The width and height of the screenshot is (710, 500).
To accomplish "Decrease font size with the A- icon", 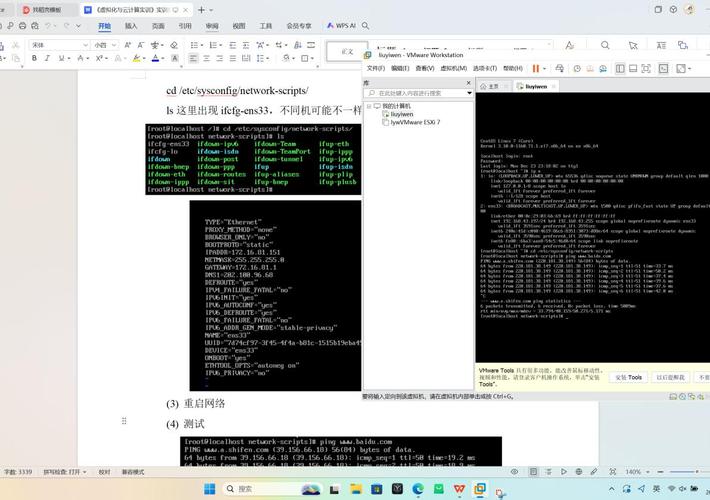I will coord(141,45).
